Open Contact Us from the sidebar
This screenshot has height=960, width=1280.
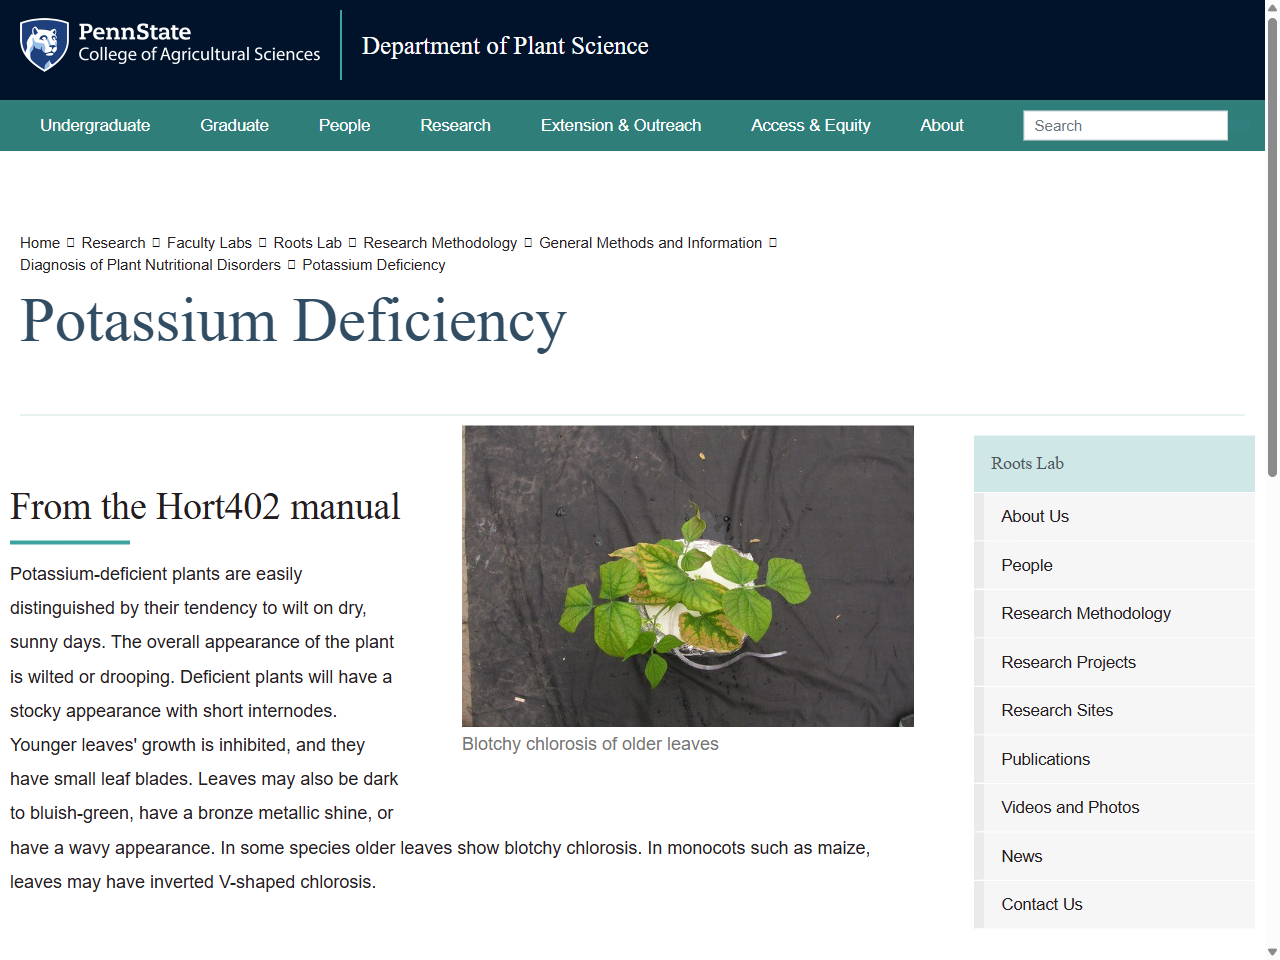(1042, 904)
